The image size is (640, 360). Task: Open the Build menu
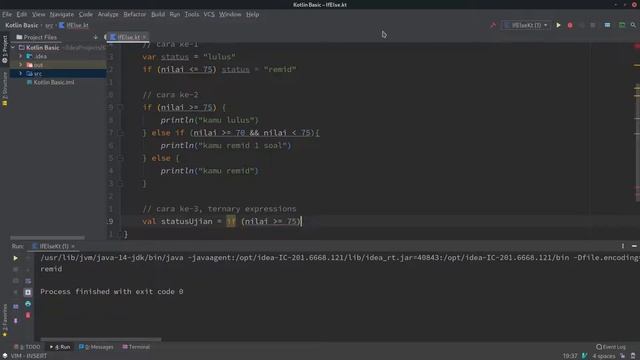tap(158, 14)
